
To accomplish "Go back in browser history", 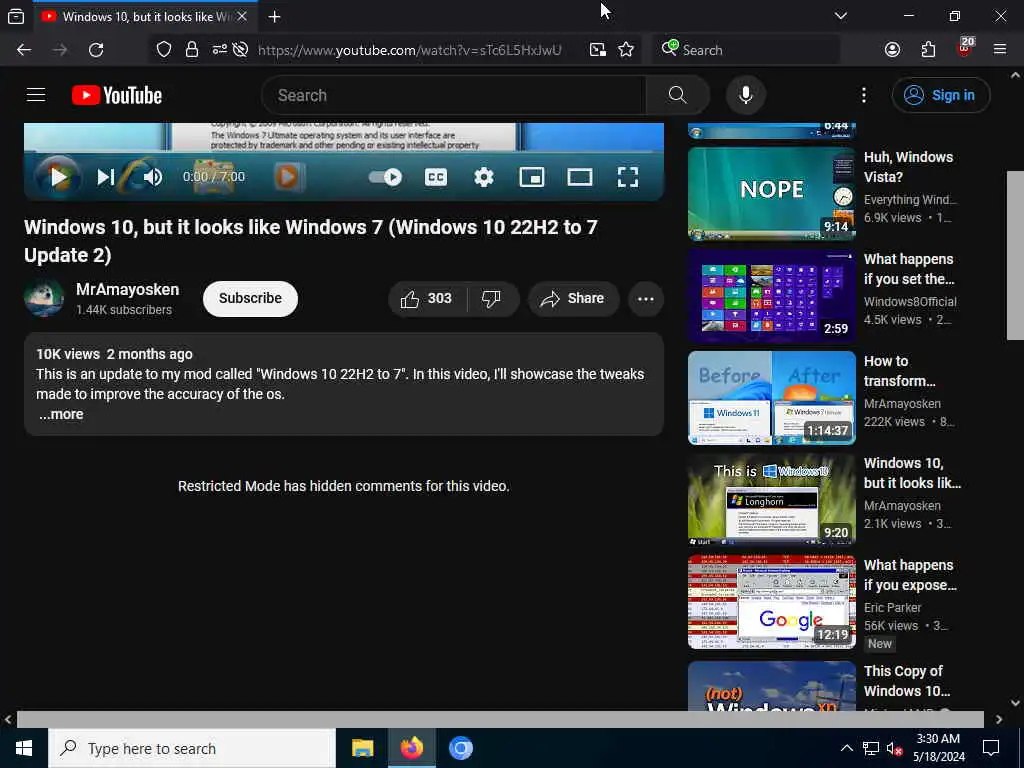I will [24, 50].
